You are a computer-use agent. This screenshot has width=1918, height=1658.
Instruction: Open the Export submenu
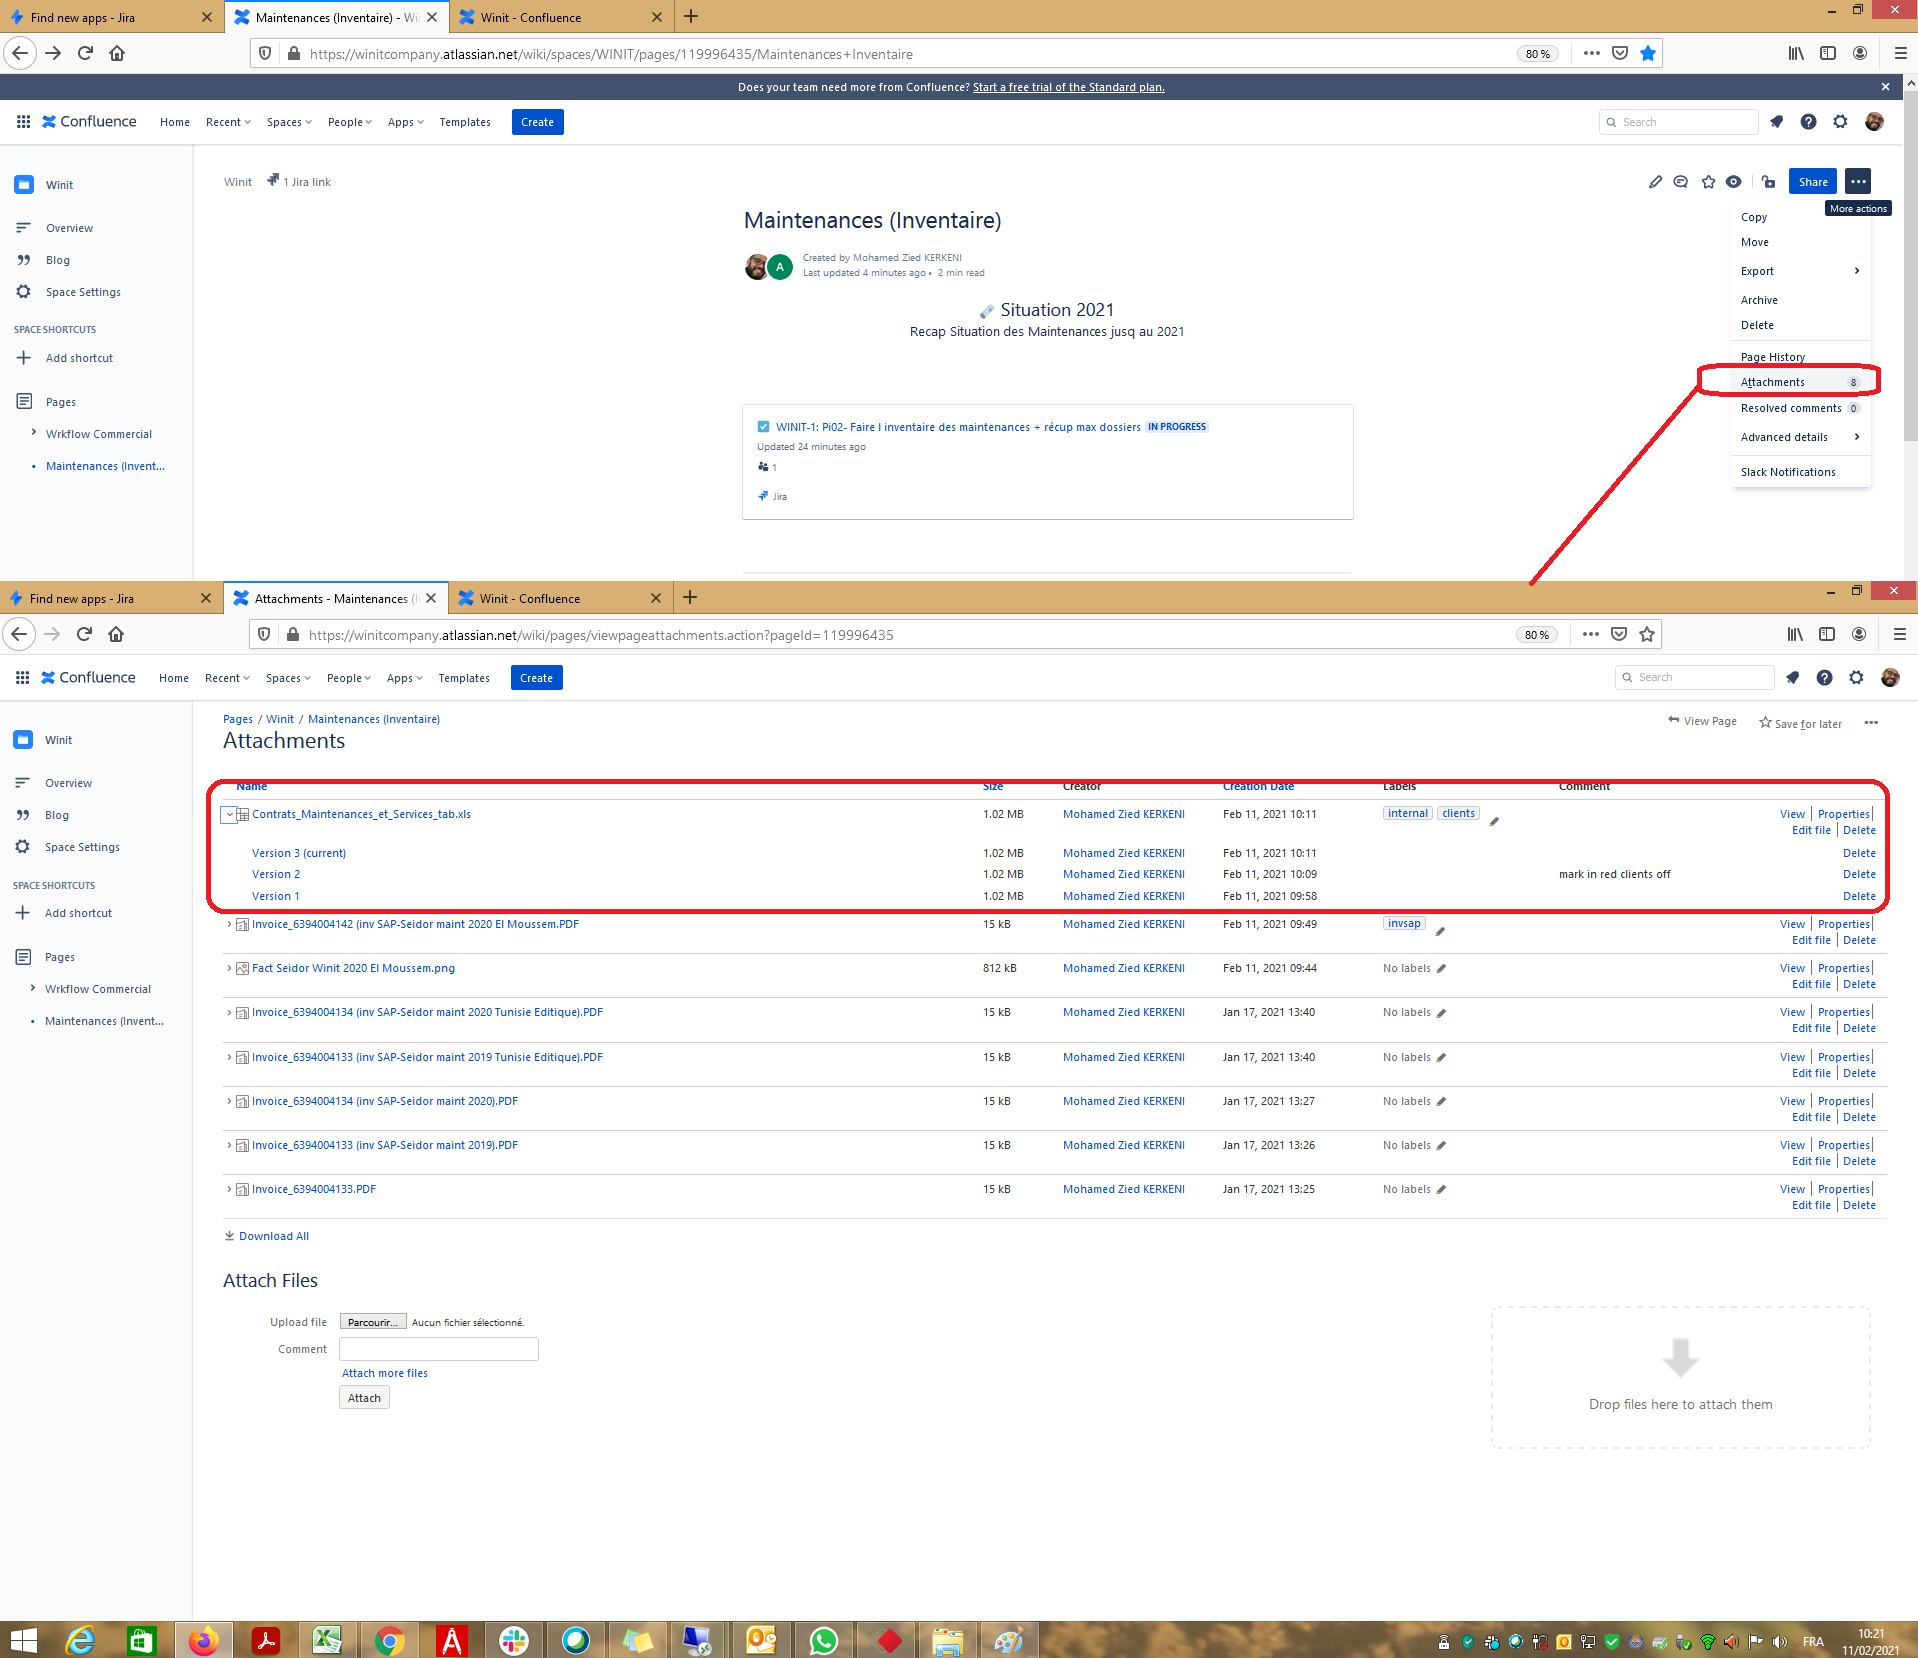pyautogui.click(x=1800, y=271)
